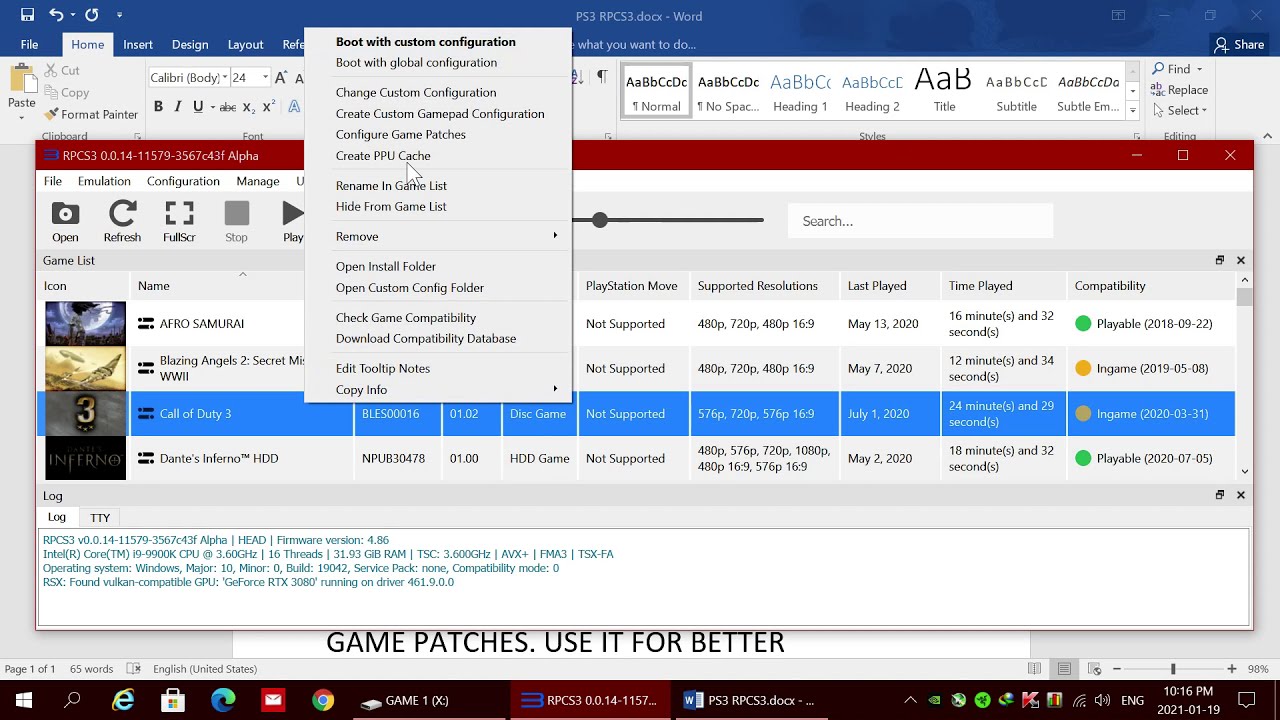
Task: Click Grow Font icon in Word ribbon
Action: [281, 78]
